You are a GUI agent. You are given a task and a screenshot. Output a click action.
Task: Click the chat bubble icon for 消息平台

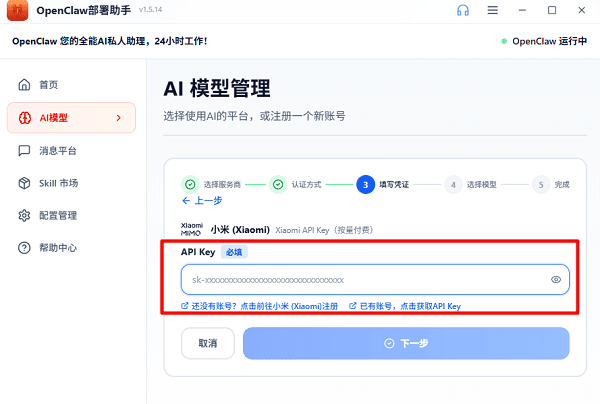pyautogui.click(x=24, y=151)
